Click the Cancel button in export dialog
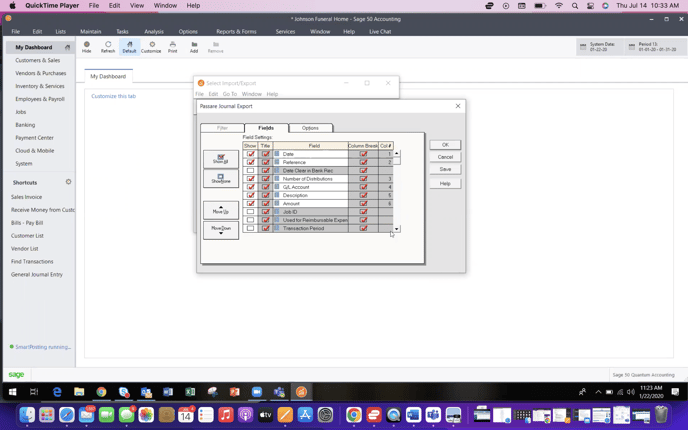The width and height of the screenshot is (688, 430). pyautogui.click(x=445, y=157)
